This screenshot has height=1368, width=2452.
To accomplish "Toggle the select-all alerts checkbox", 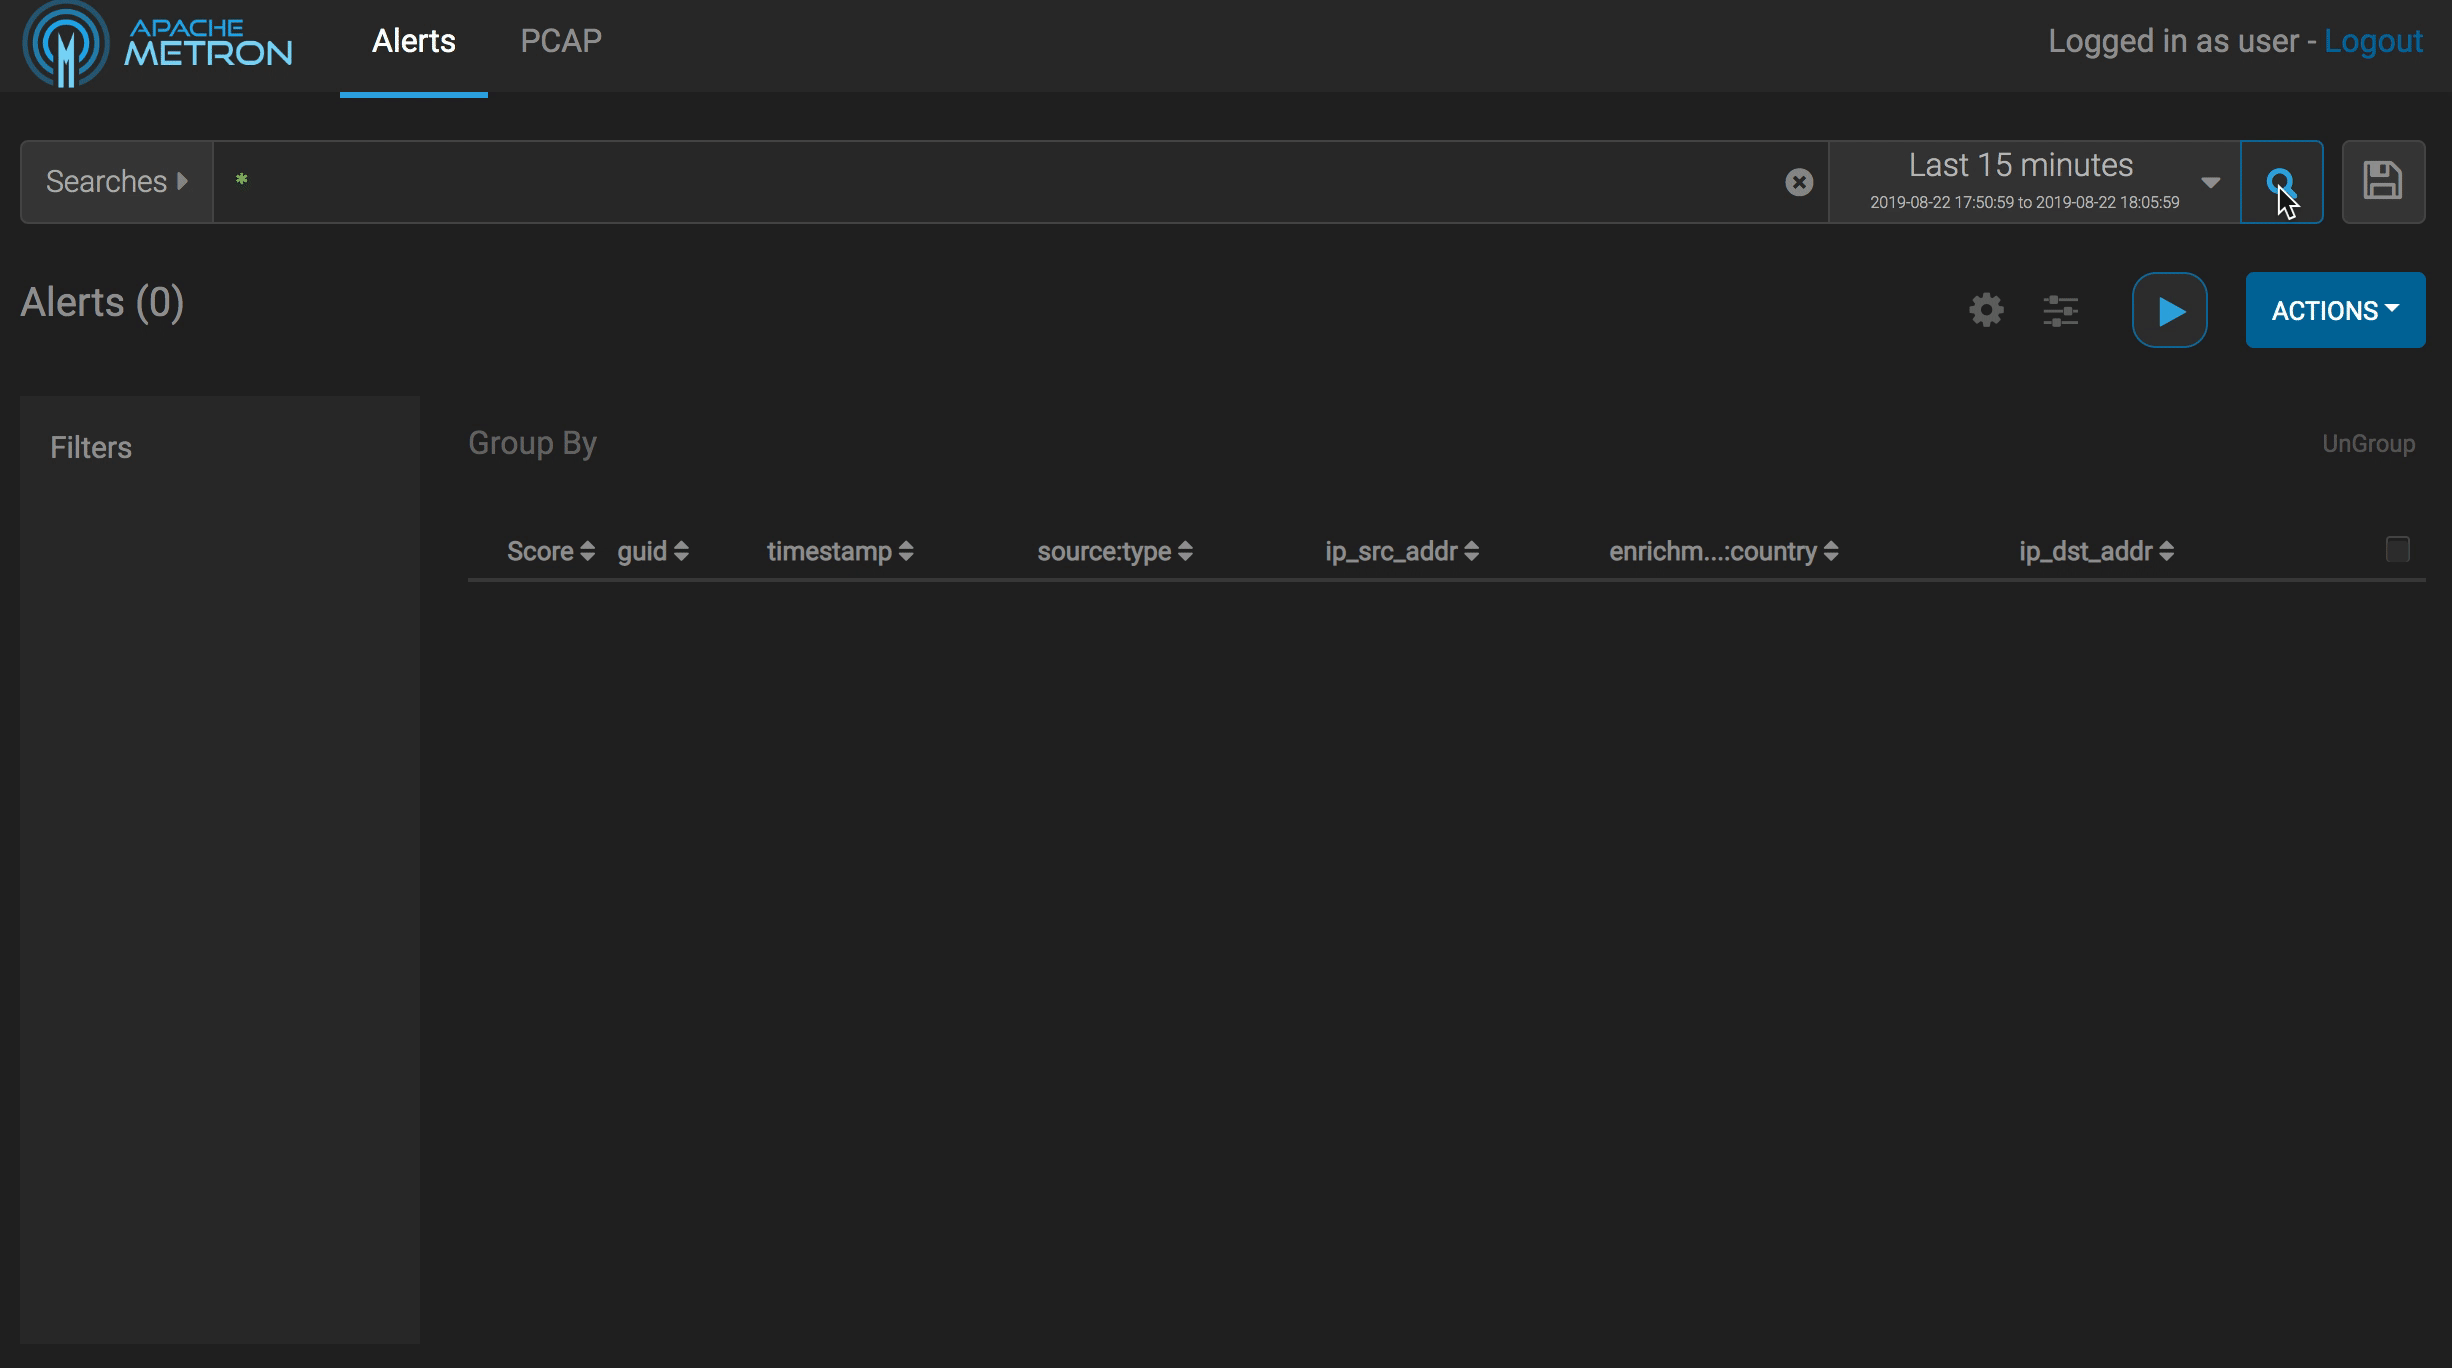I will (2397, 549).
